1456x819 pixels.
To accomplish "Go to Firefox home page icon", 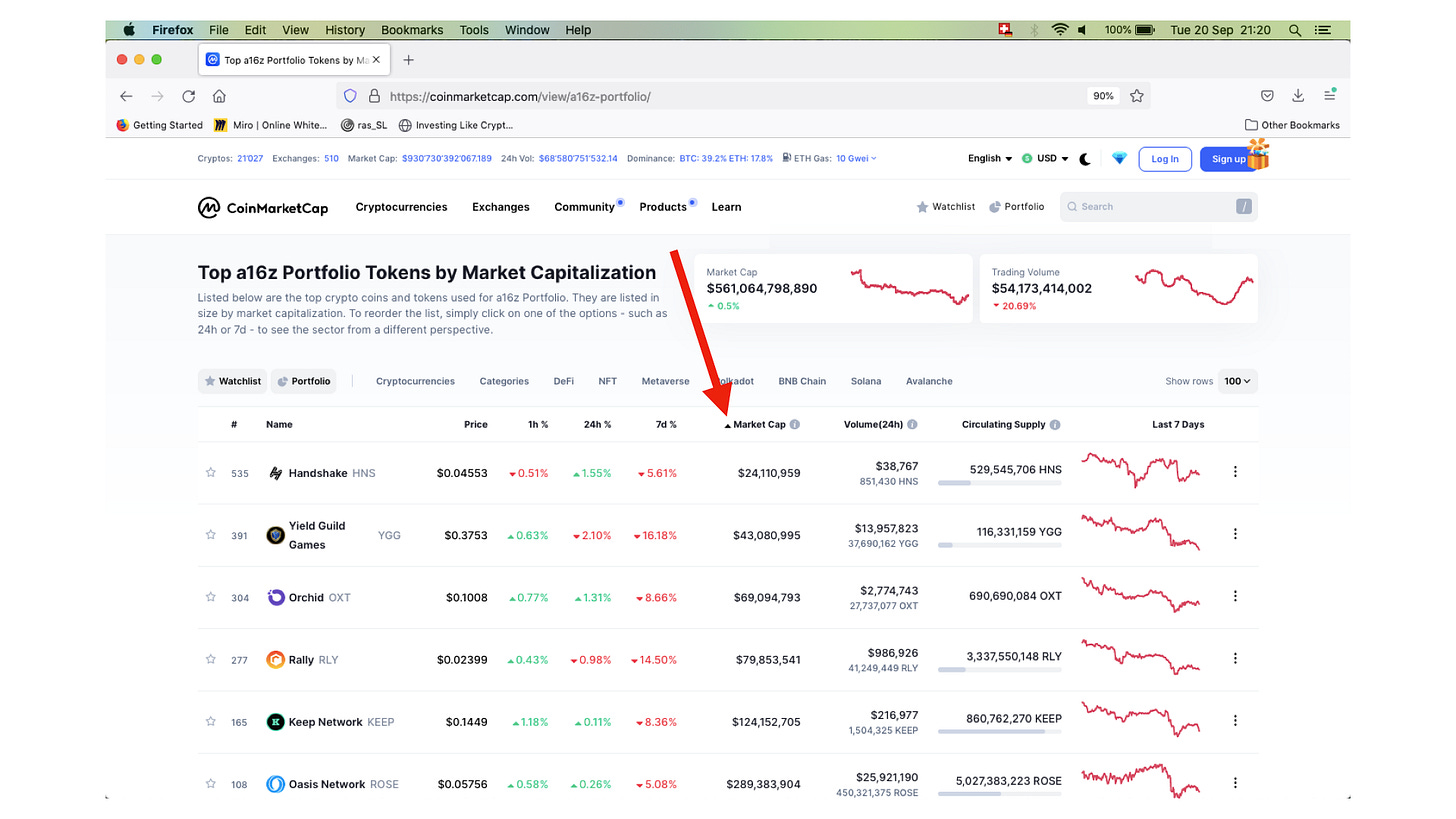I will pos(219,97).
